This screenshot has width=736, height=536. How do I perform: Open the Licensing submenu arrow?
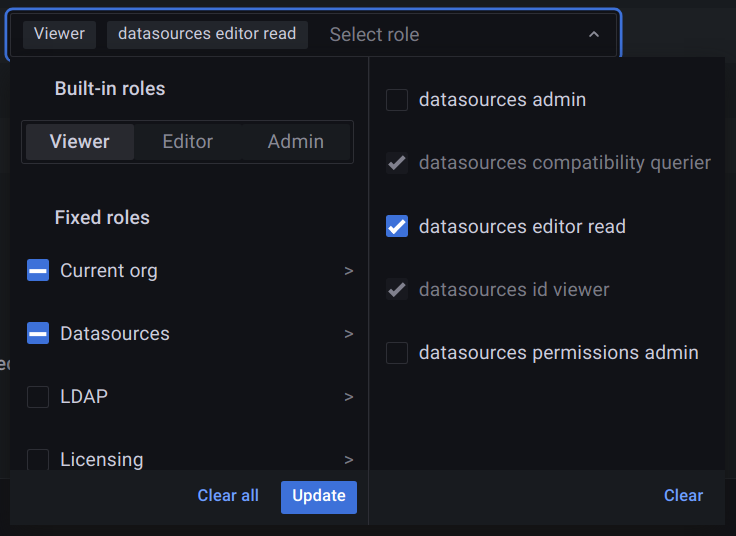(x=349, y=460)
